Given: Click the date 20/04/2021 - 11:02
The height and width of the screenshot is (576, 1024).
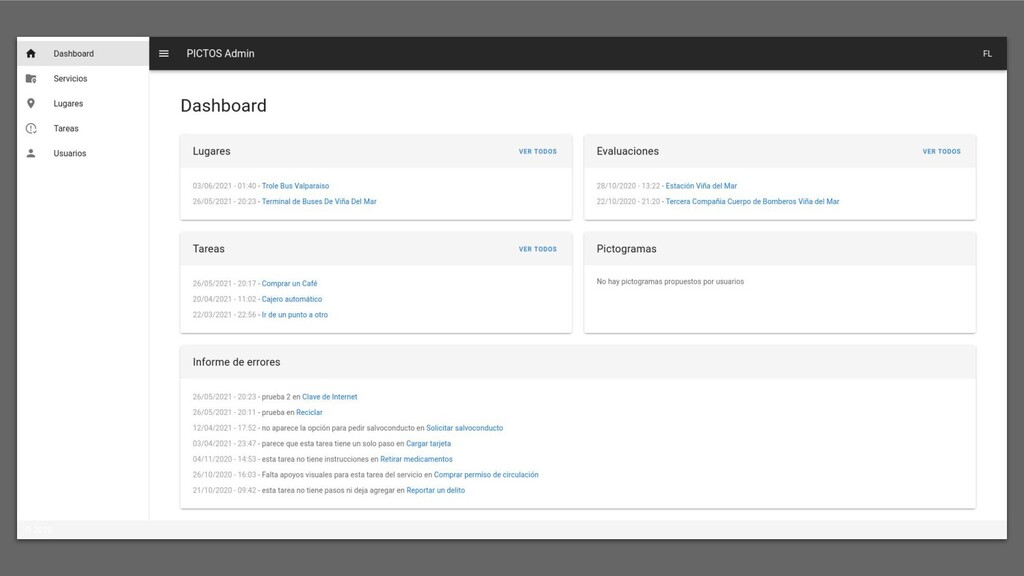Looking at the screenshot, I should click(x=224, y=300).
